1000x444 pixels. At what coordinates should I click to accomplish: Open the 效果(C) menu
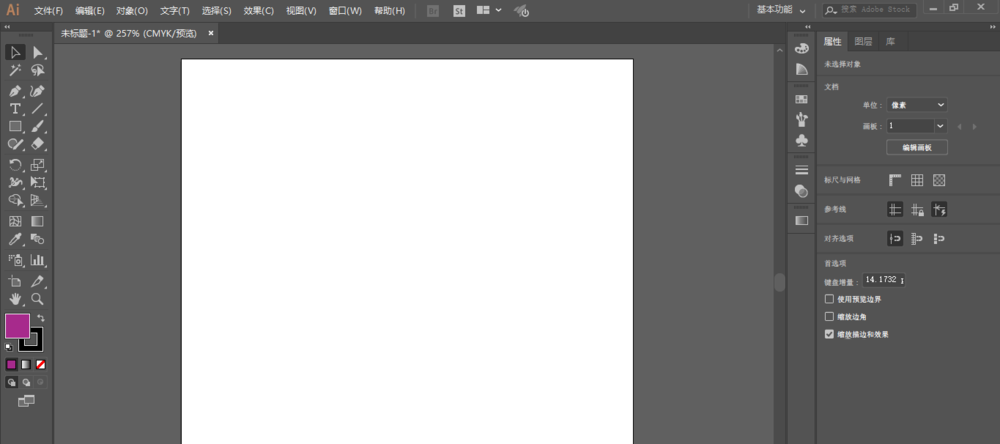(x=259, y=11)
